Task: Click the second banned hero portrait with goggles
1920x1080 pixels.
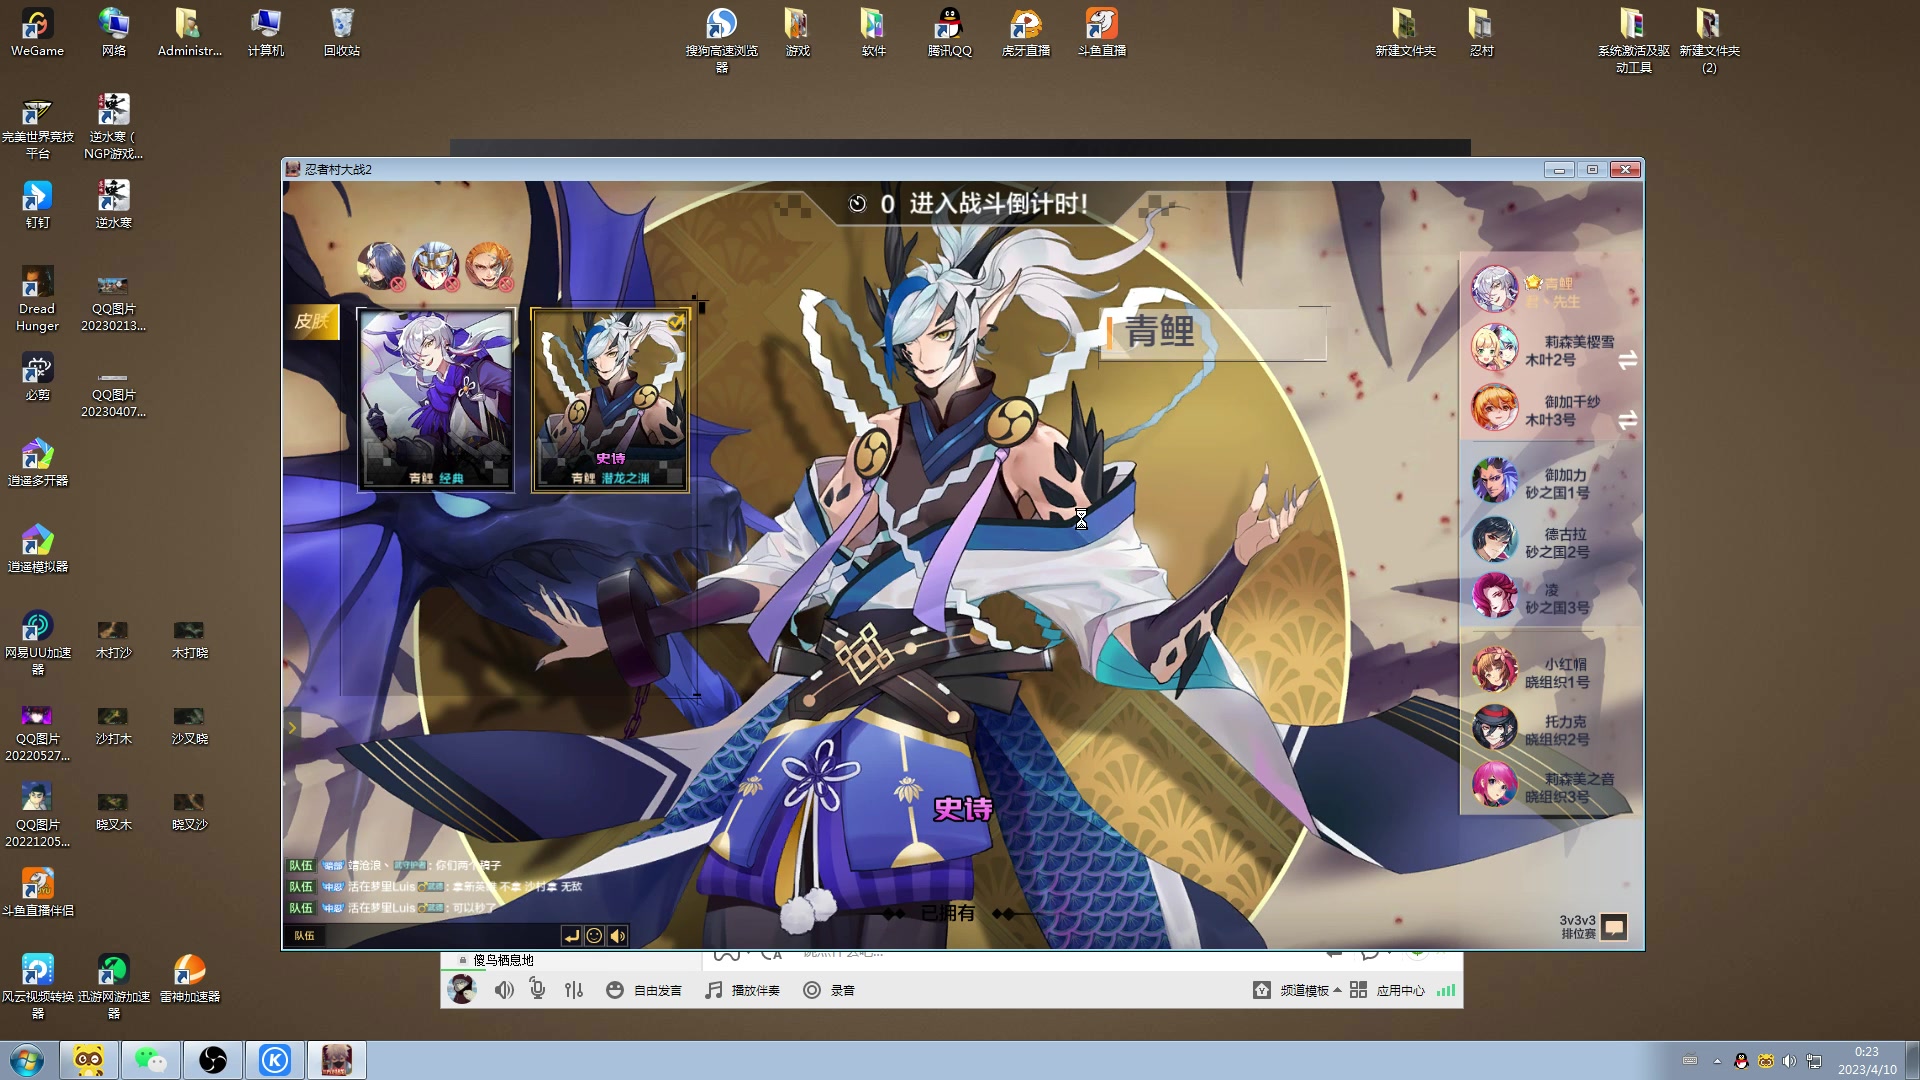Action: (x=435, y=266)
